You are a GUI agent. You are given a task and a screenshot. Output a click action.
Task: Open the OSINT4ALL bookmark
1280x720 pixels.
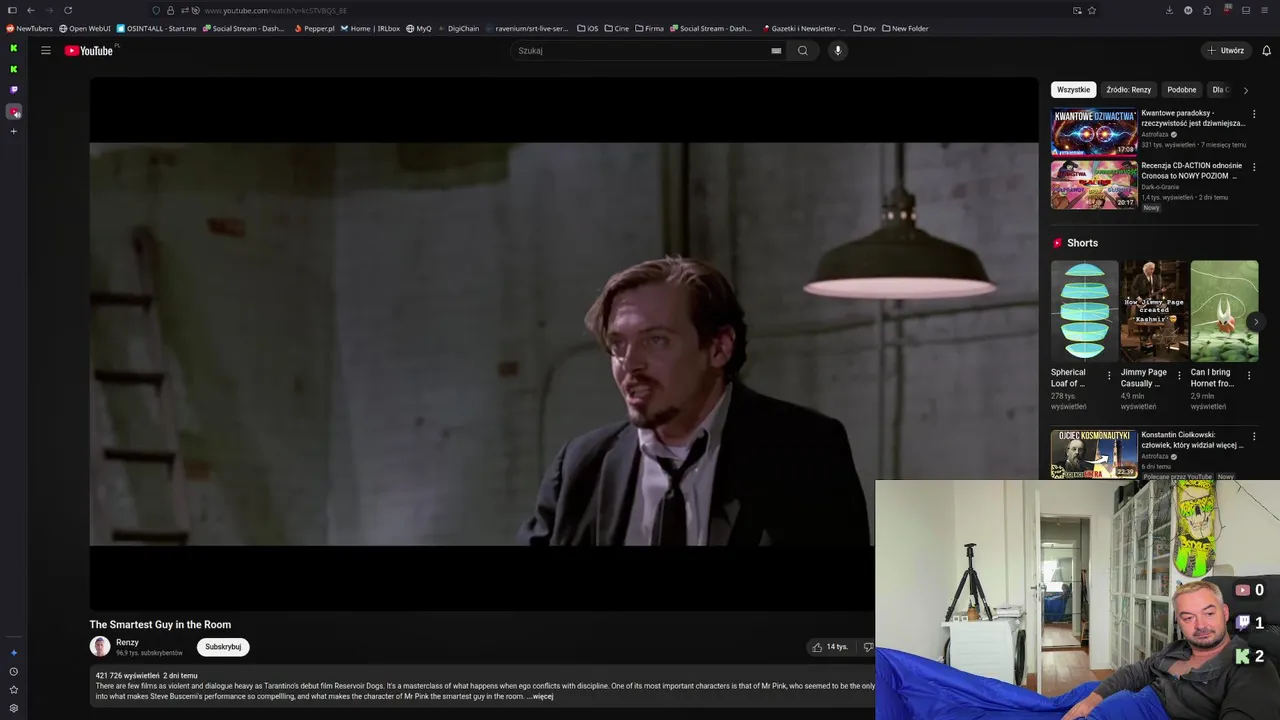pyautogui.click(x=156, y=28)
